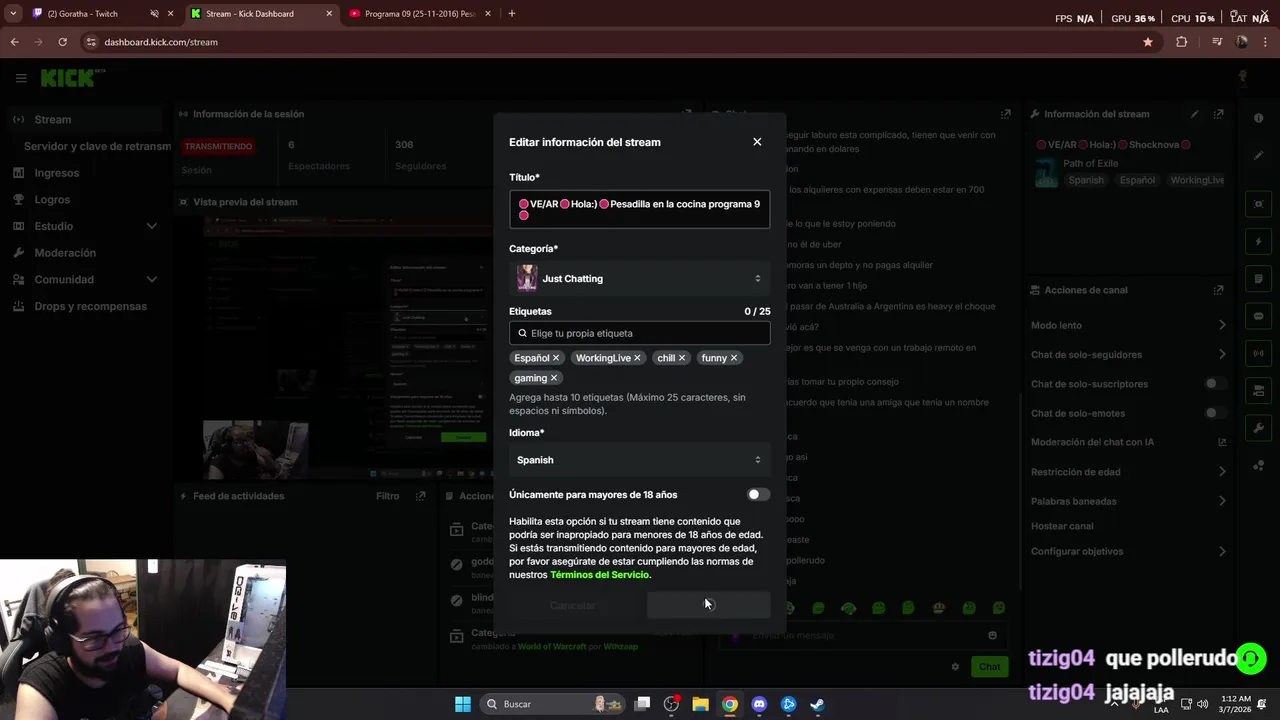Click the pencil icon in right rail

coord(1259,156)
